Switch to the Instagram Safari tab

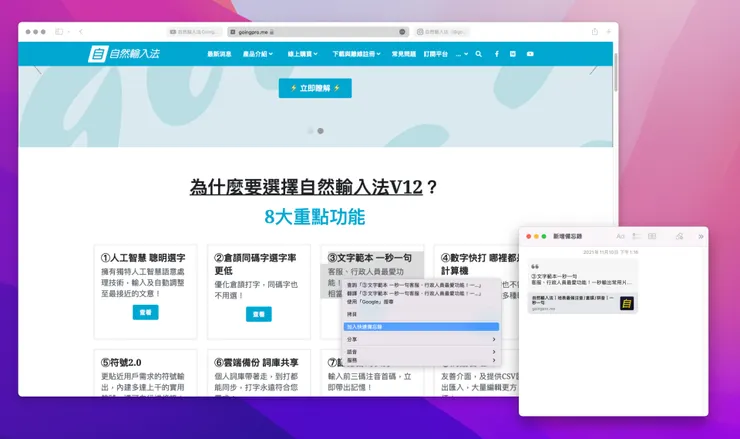click(442, 32)
